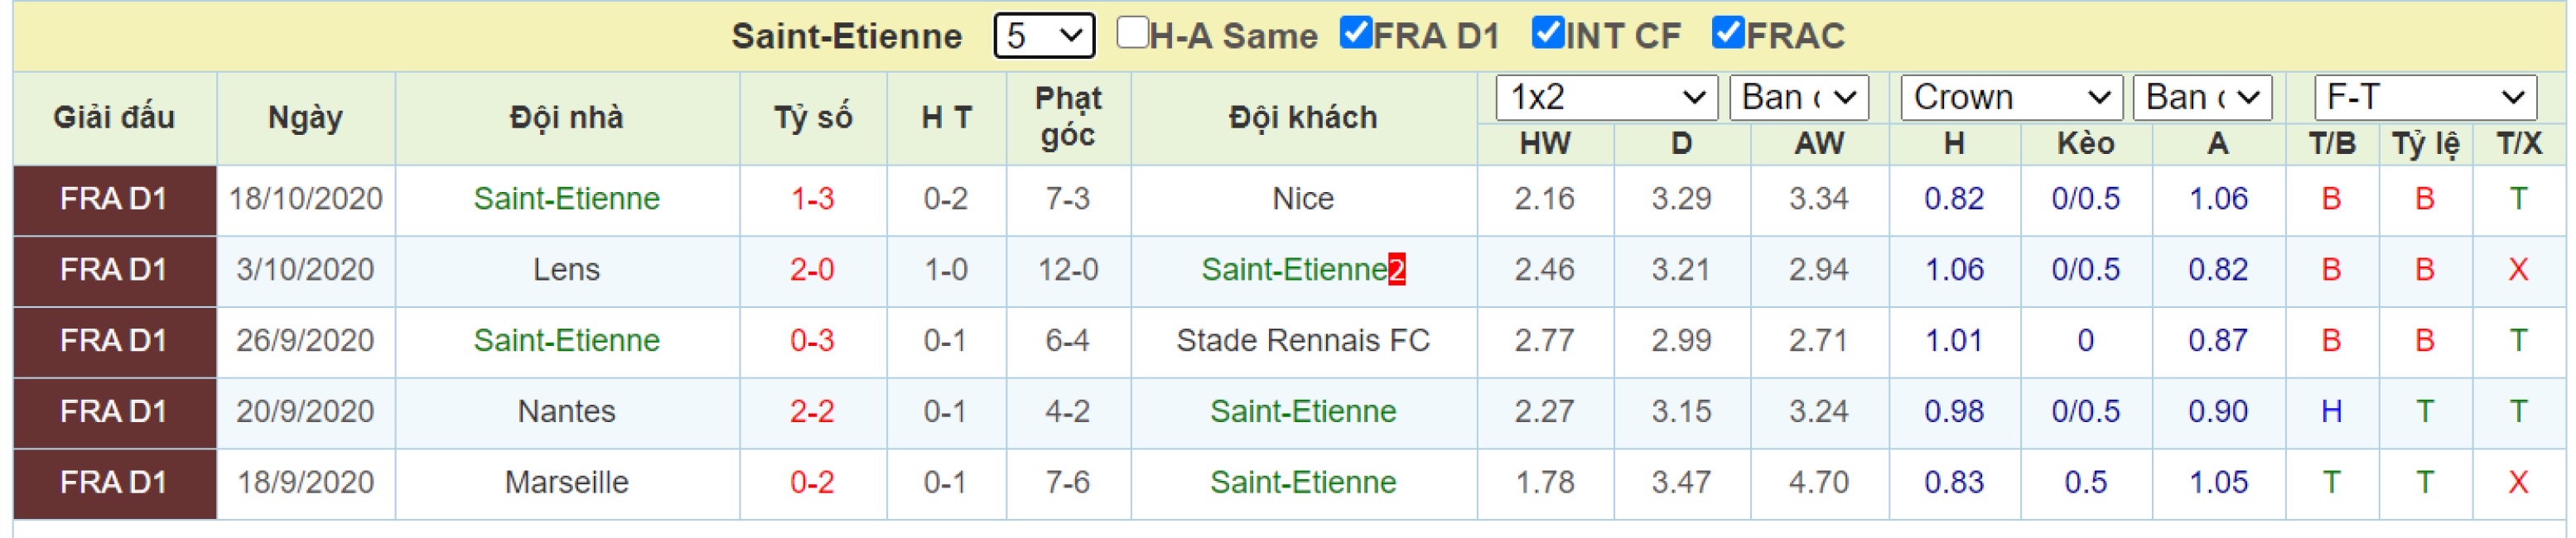Open the Ban dropdown next to 1x2
Viewport: 2576px width, 538px height.
(1799, 97)
